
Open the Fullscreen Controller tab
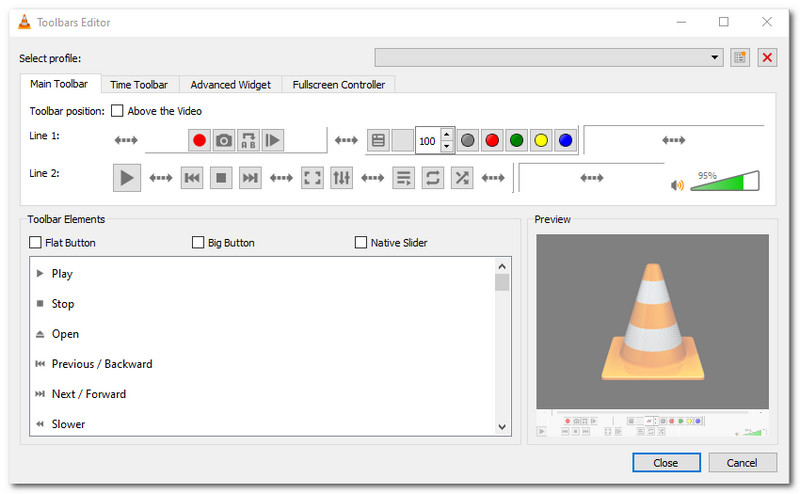click(338, 85)
